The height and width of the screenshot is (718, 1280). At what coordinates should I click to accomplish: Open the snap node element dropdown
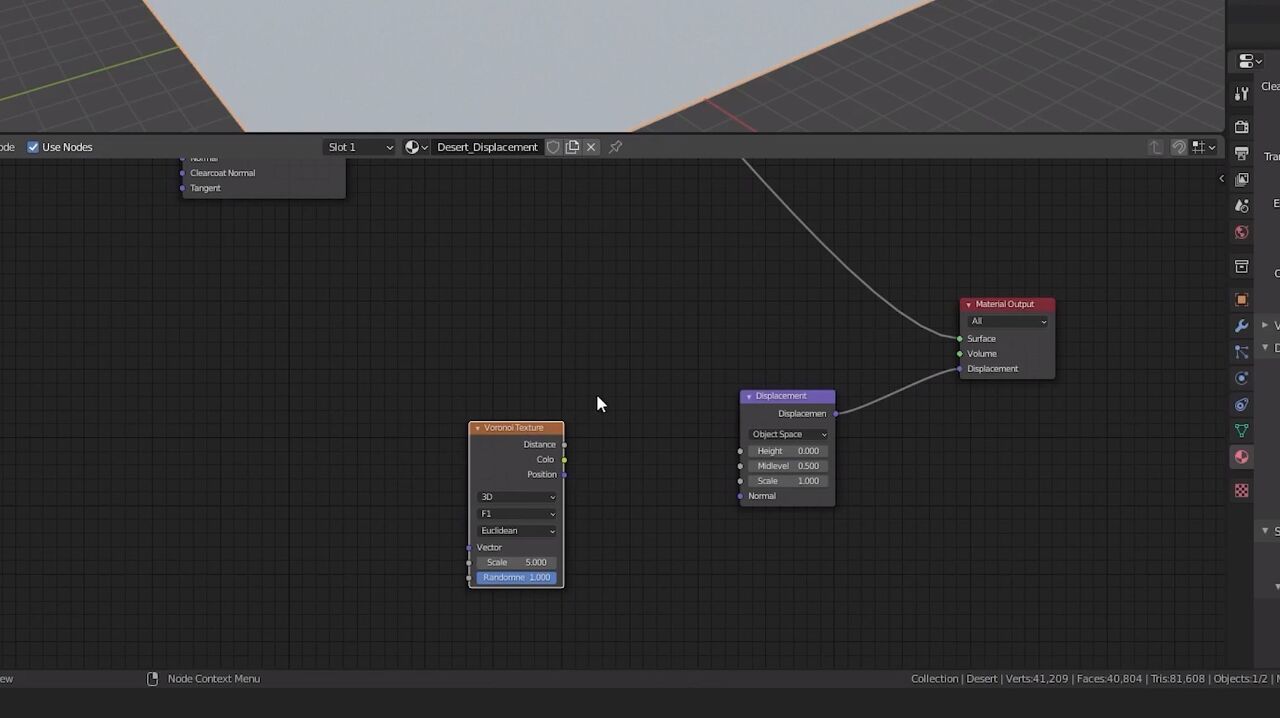1203,147
